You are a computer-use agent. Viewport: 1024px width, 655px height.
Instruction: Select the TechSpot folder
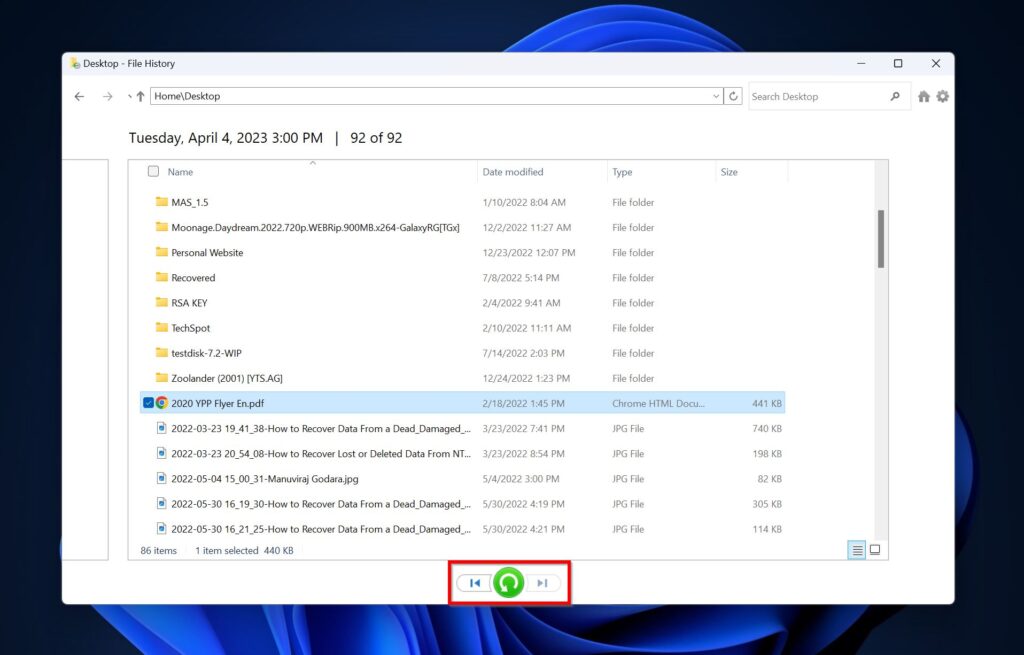[190, 328]
